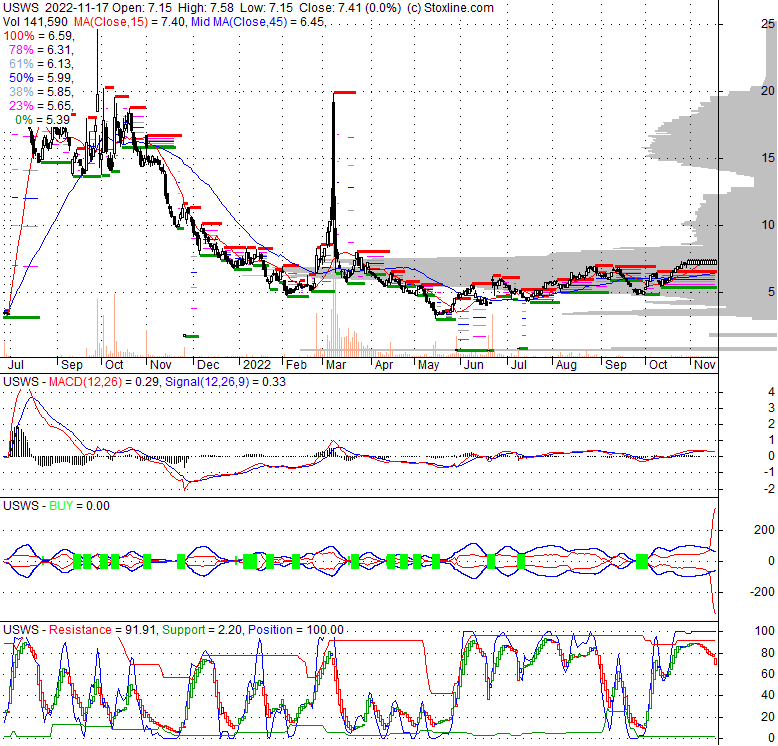
Task: Click the '-200' value on BUY panel axis
Action: [762, 592]
